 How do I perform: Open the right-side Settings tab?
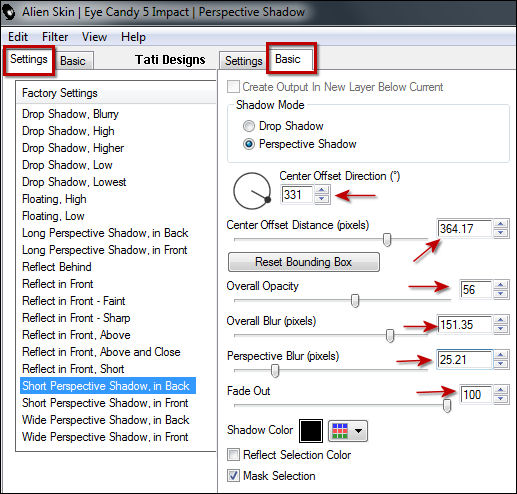(243, 61)
